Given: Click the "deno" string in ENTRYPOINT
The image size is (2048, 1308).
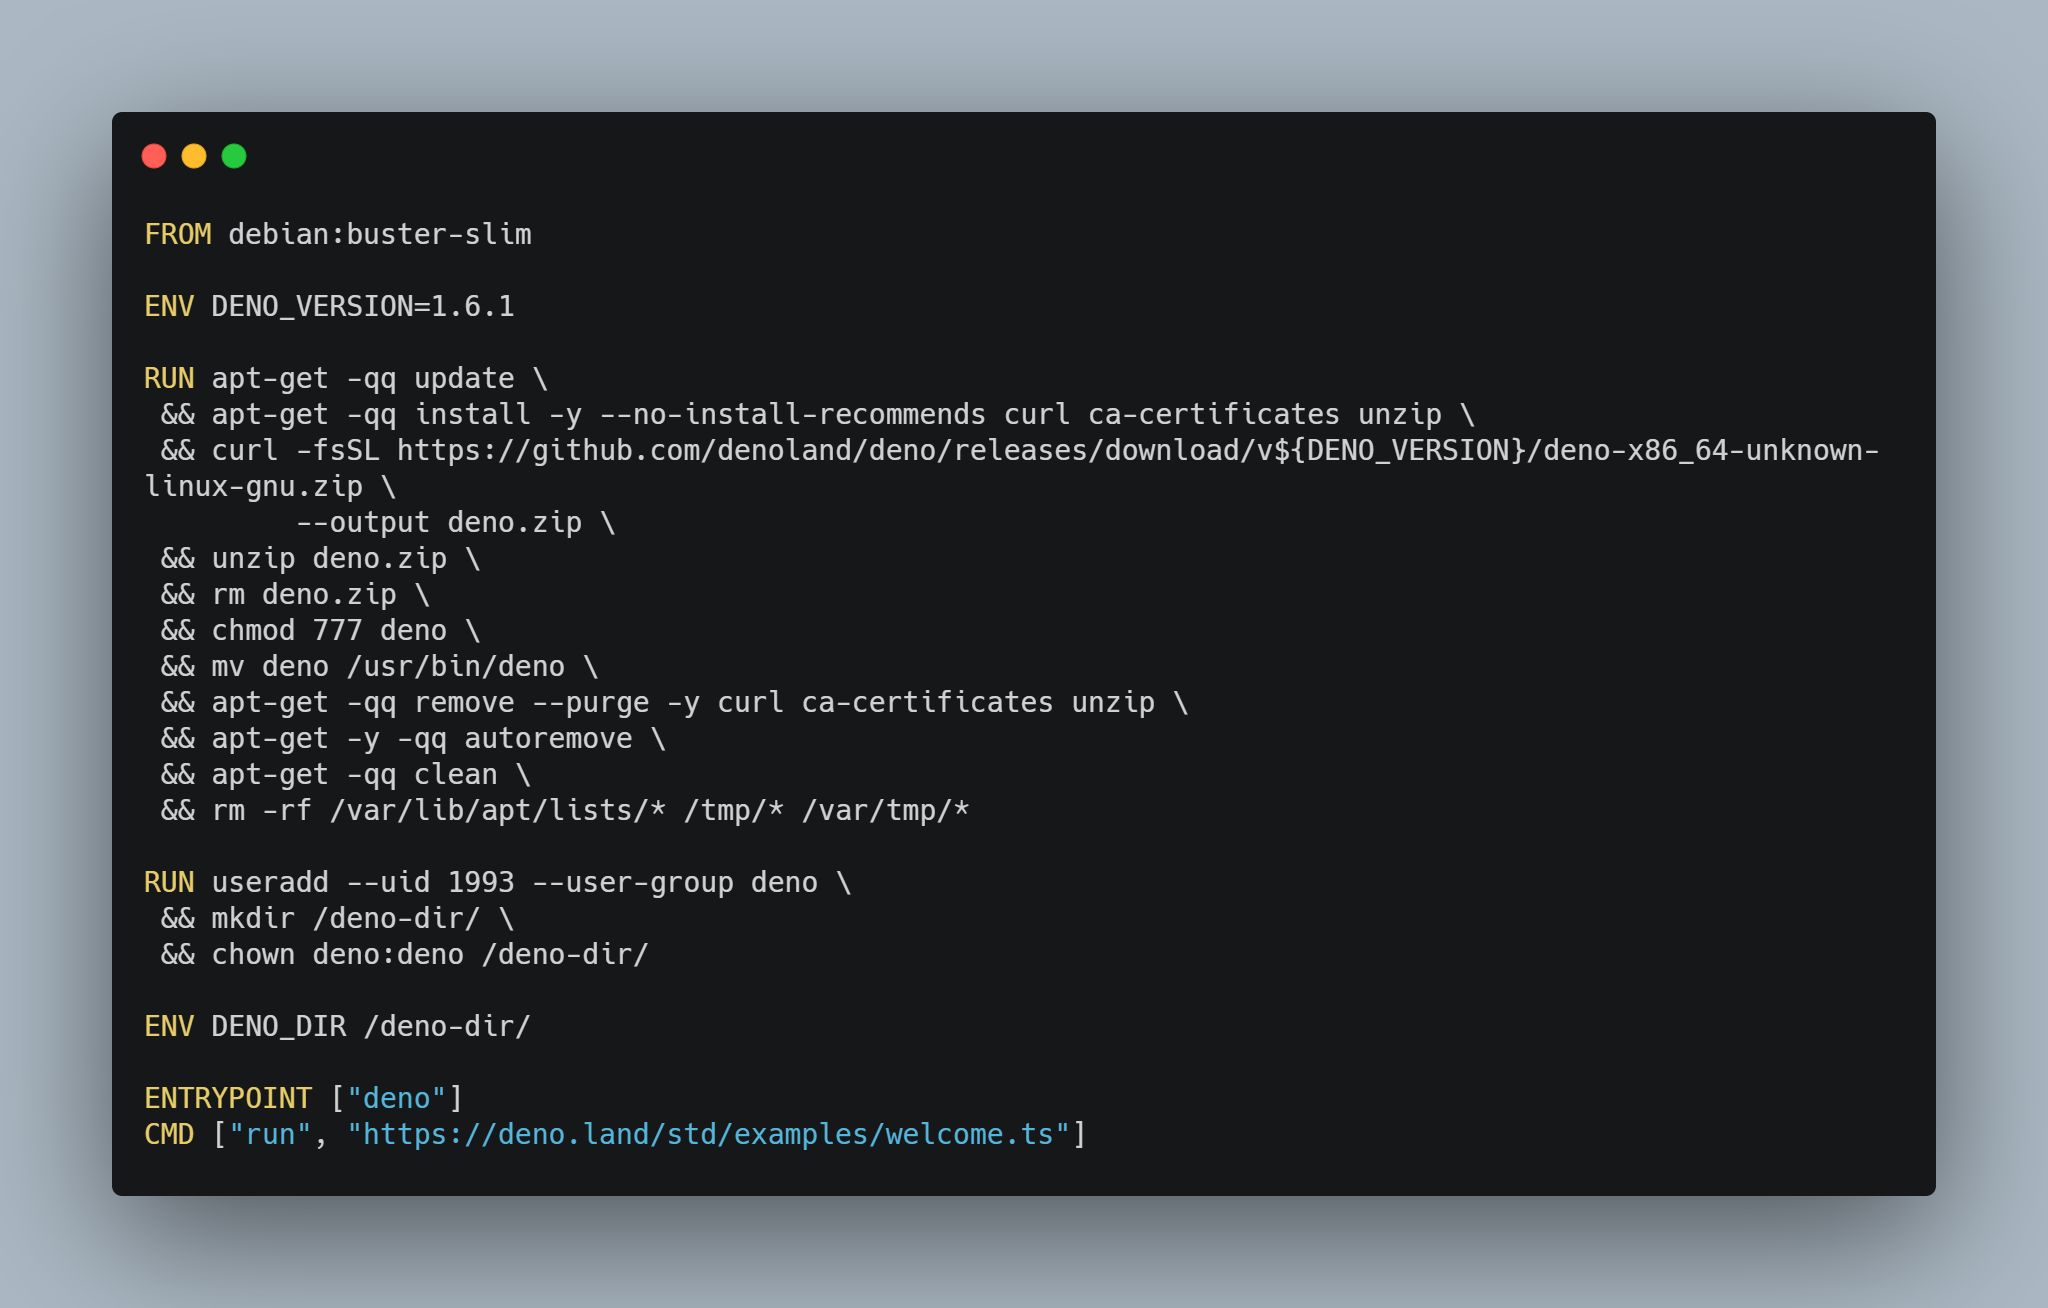Looking at the screenshot, I should pyautogui.click(x=396, y=1099).
